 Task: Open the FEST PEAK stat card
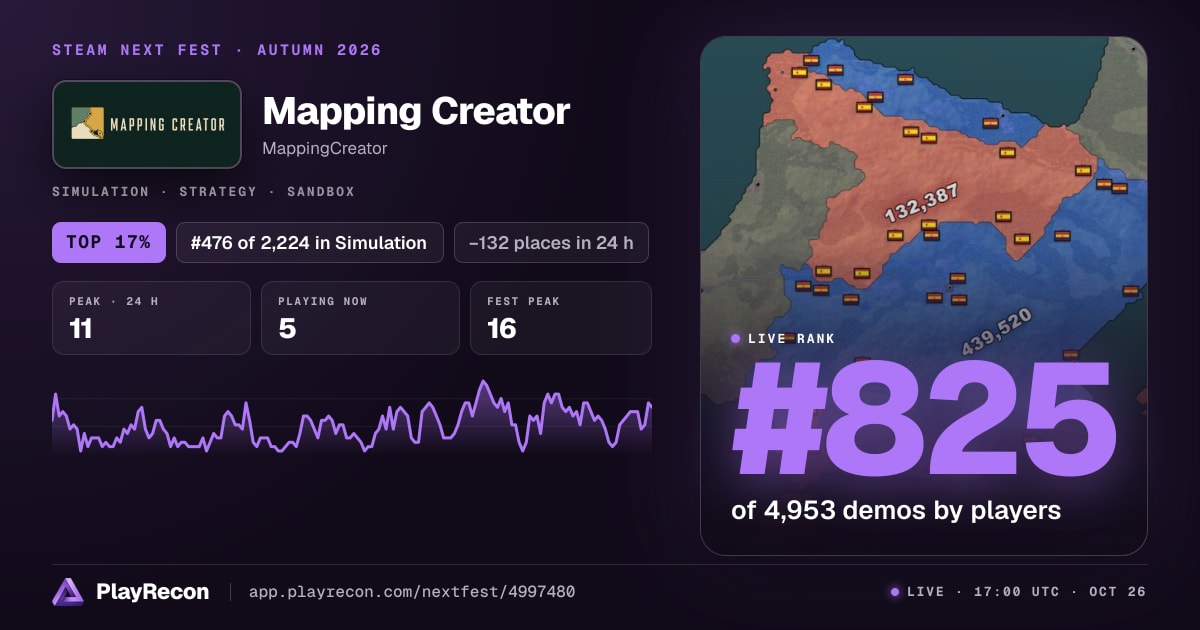click(561, 318)
